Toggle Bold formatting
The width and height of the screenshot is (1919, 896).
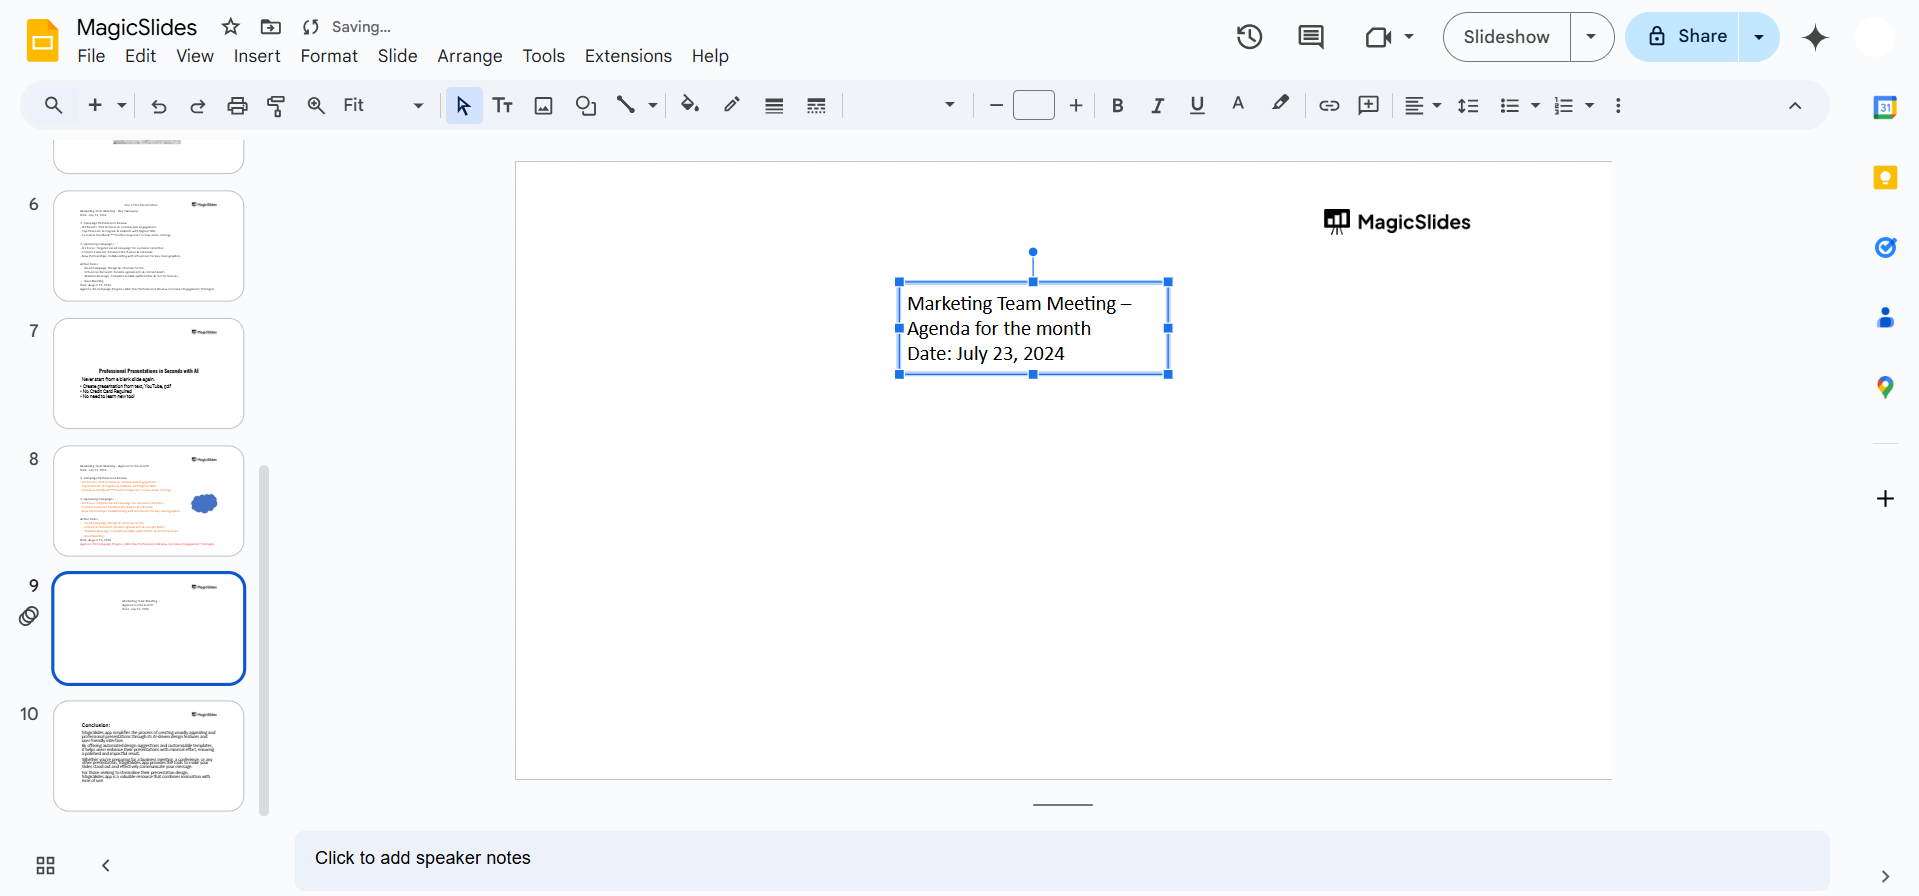coord(1117,106)
